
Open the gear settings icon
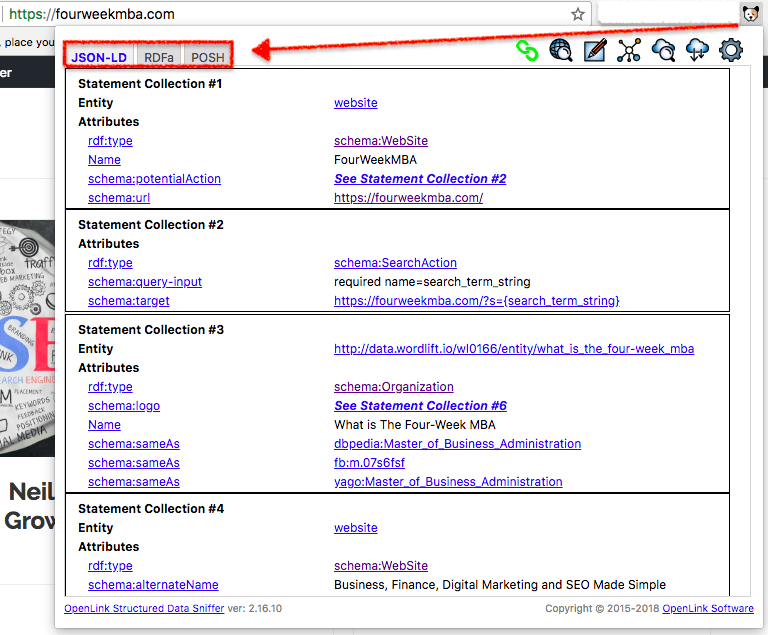pyautogui.click(x=731, y=50)
